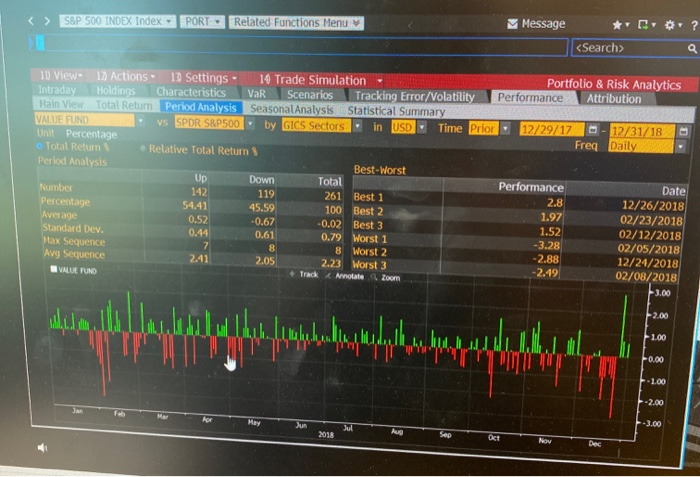
Task: Switch to the VaR tab
Action: 256,94
